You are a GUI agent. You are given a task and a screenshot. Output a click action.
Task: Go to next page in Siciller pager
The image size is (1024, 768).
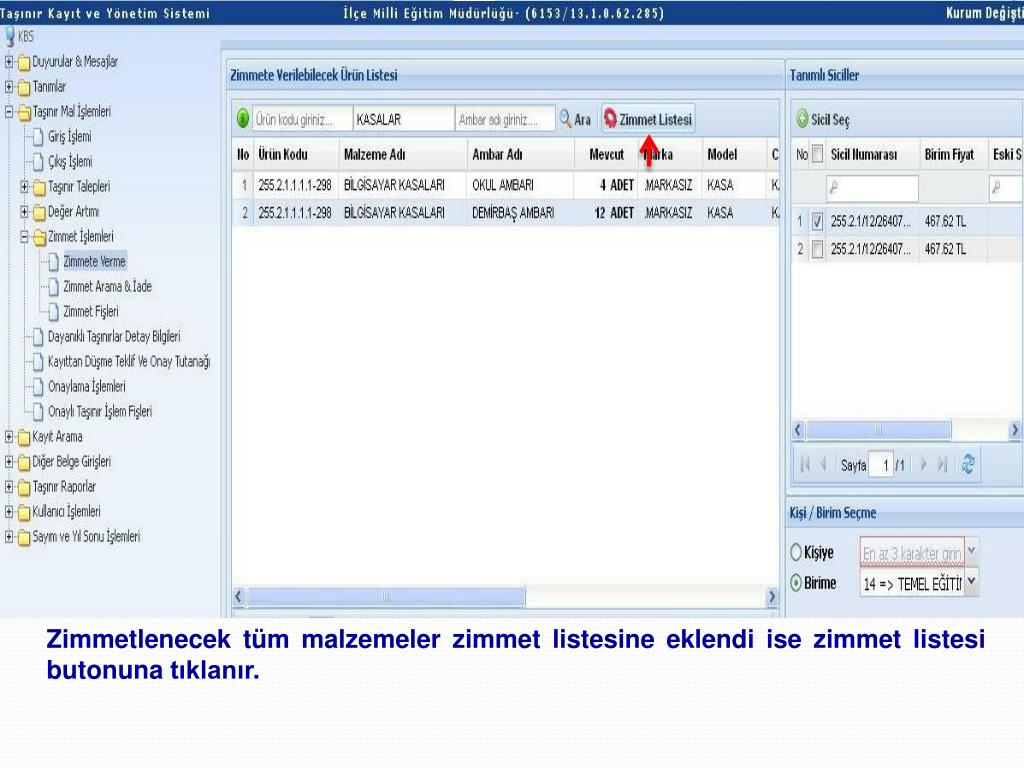(x=923, y=464)
